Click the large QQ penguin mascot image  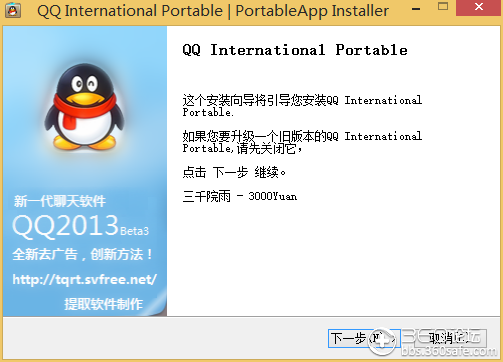(x=85, y=106)
